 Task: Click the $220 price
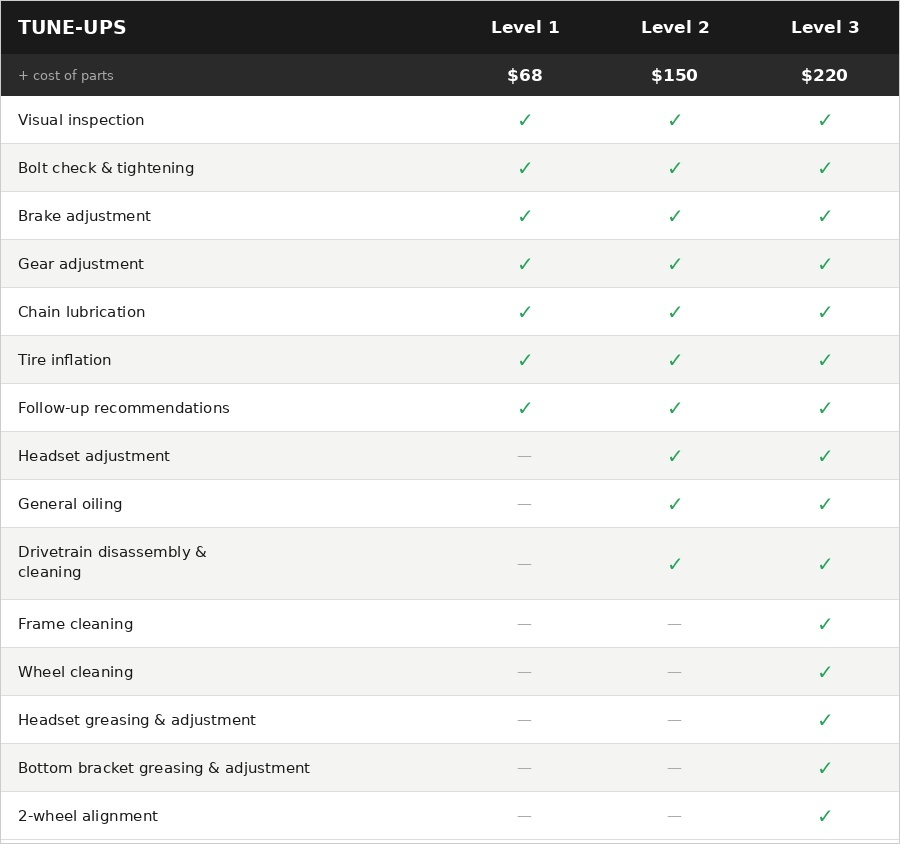coord(825,76)
